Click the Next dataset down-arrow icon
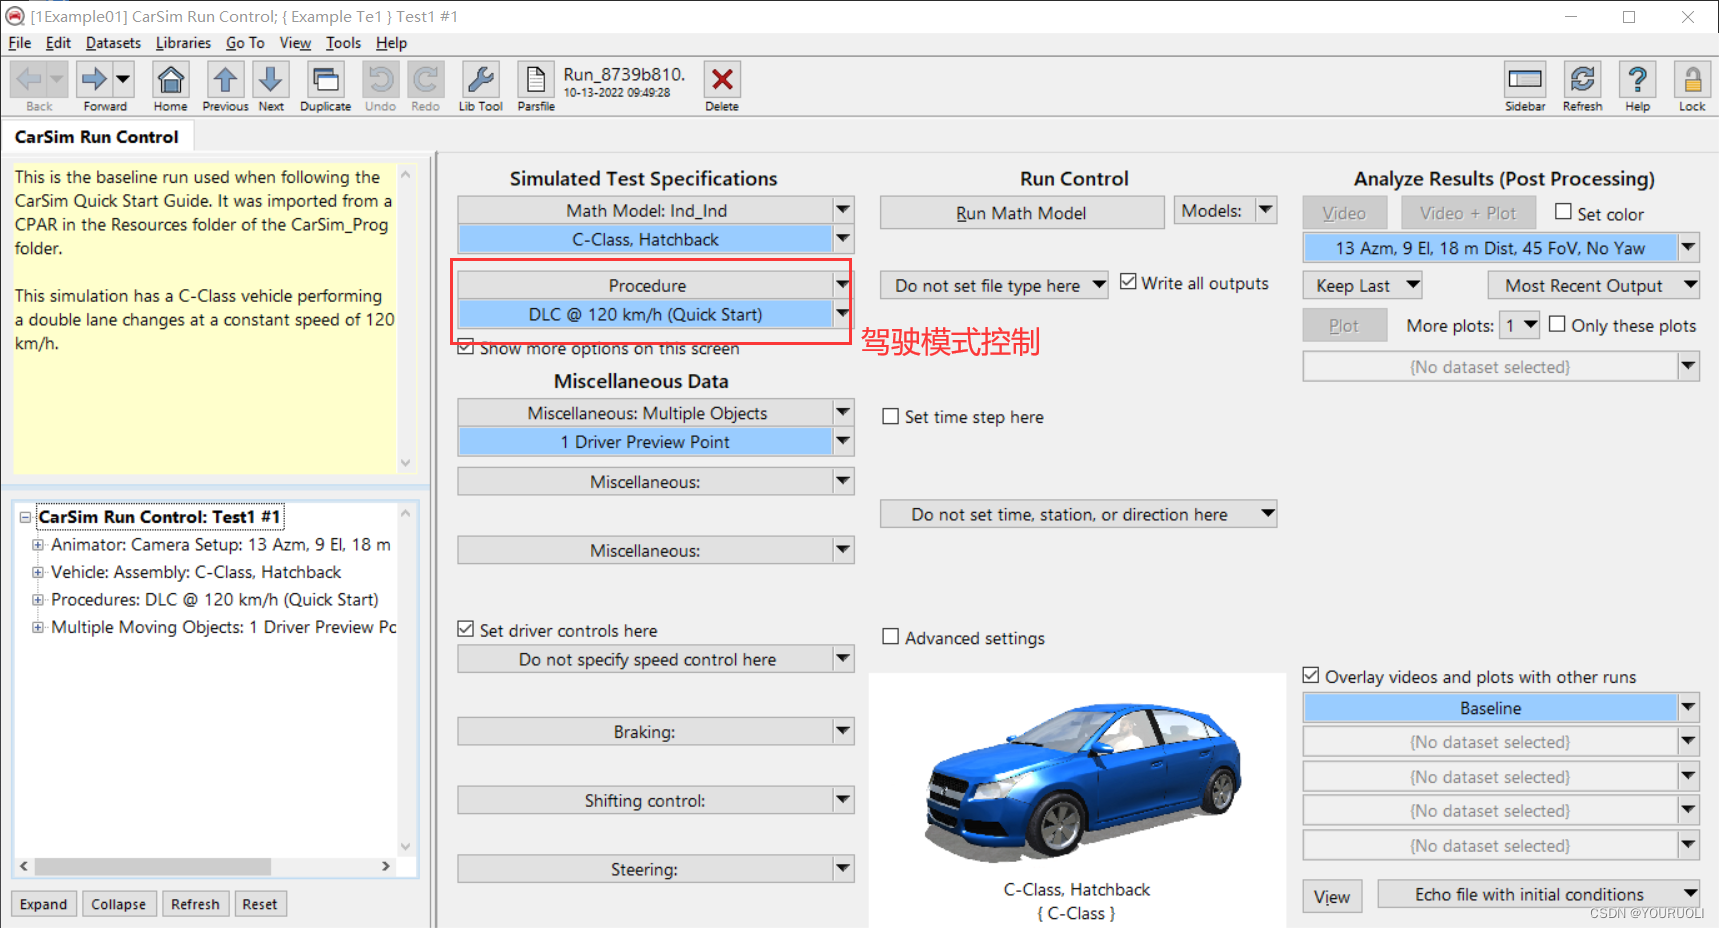This screenshot has width=1719, height=928. [271, 80]
